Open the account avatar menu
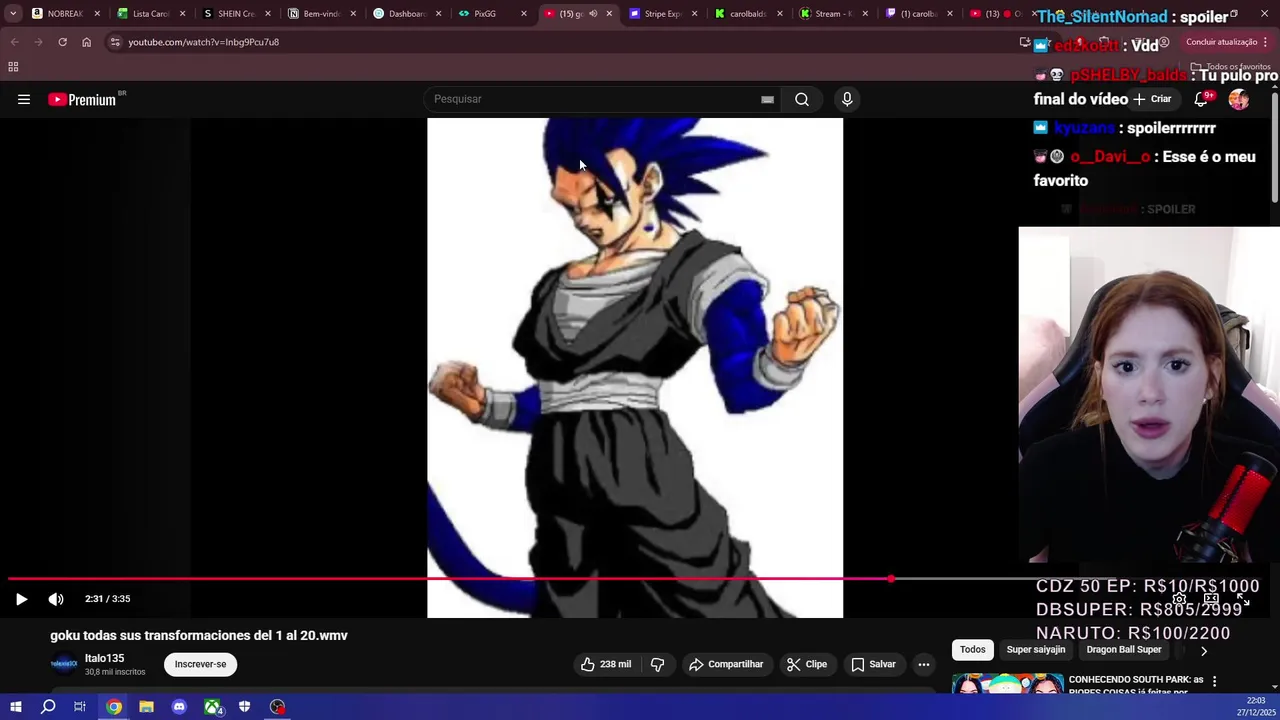 (1239, 99)
